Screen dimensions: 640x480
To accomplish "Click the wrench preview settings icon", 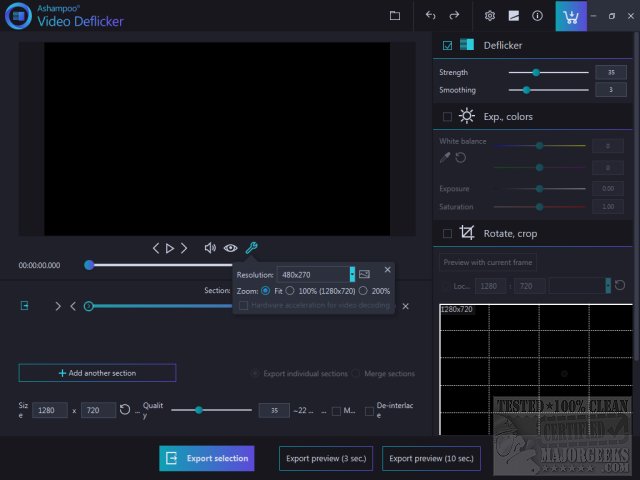I will click(x=252, y=248).
